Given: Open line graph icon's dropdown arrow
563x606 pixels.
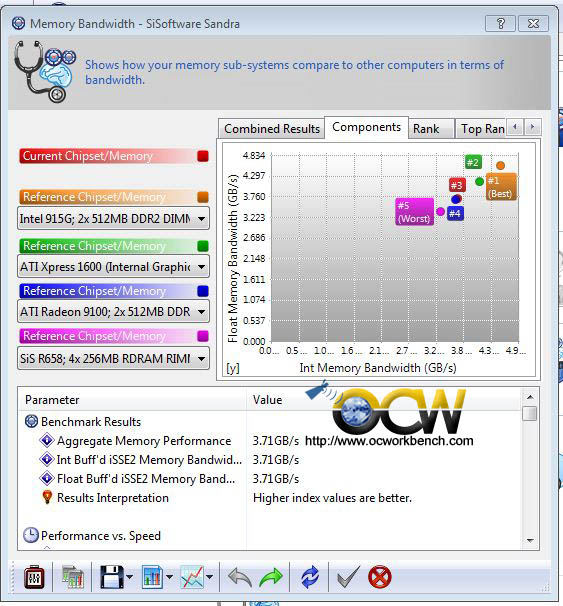Looking at the screenshot, I should click(x=209, y=577).
